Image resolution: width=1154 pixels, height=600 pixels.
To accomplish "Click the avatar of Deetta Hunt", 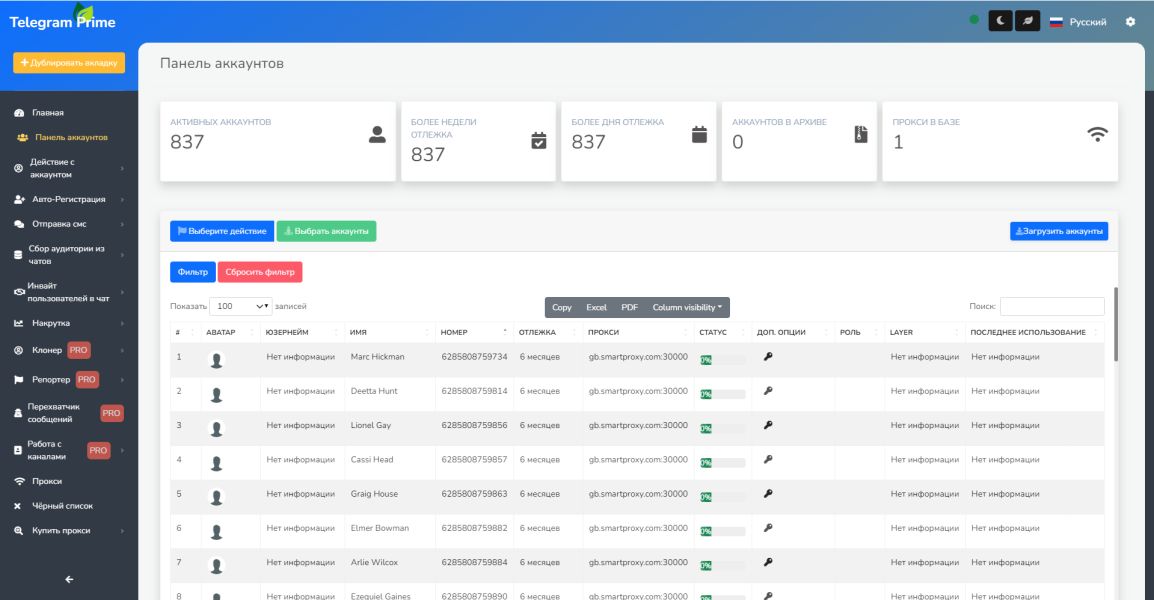I will (x=217, y=394).
